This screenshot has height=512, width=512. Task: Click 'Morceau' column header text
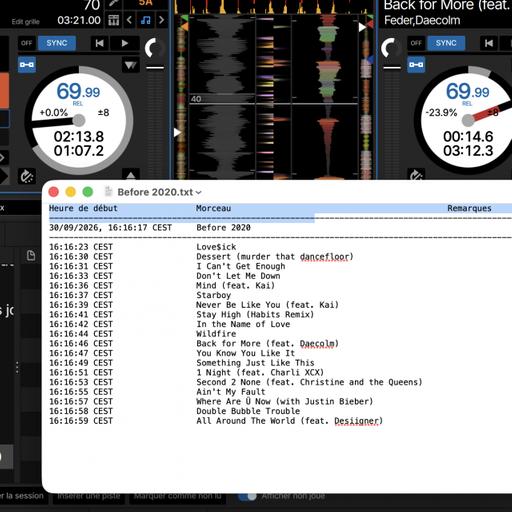coord(213,208)
